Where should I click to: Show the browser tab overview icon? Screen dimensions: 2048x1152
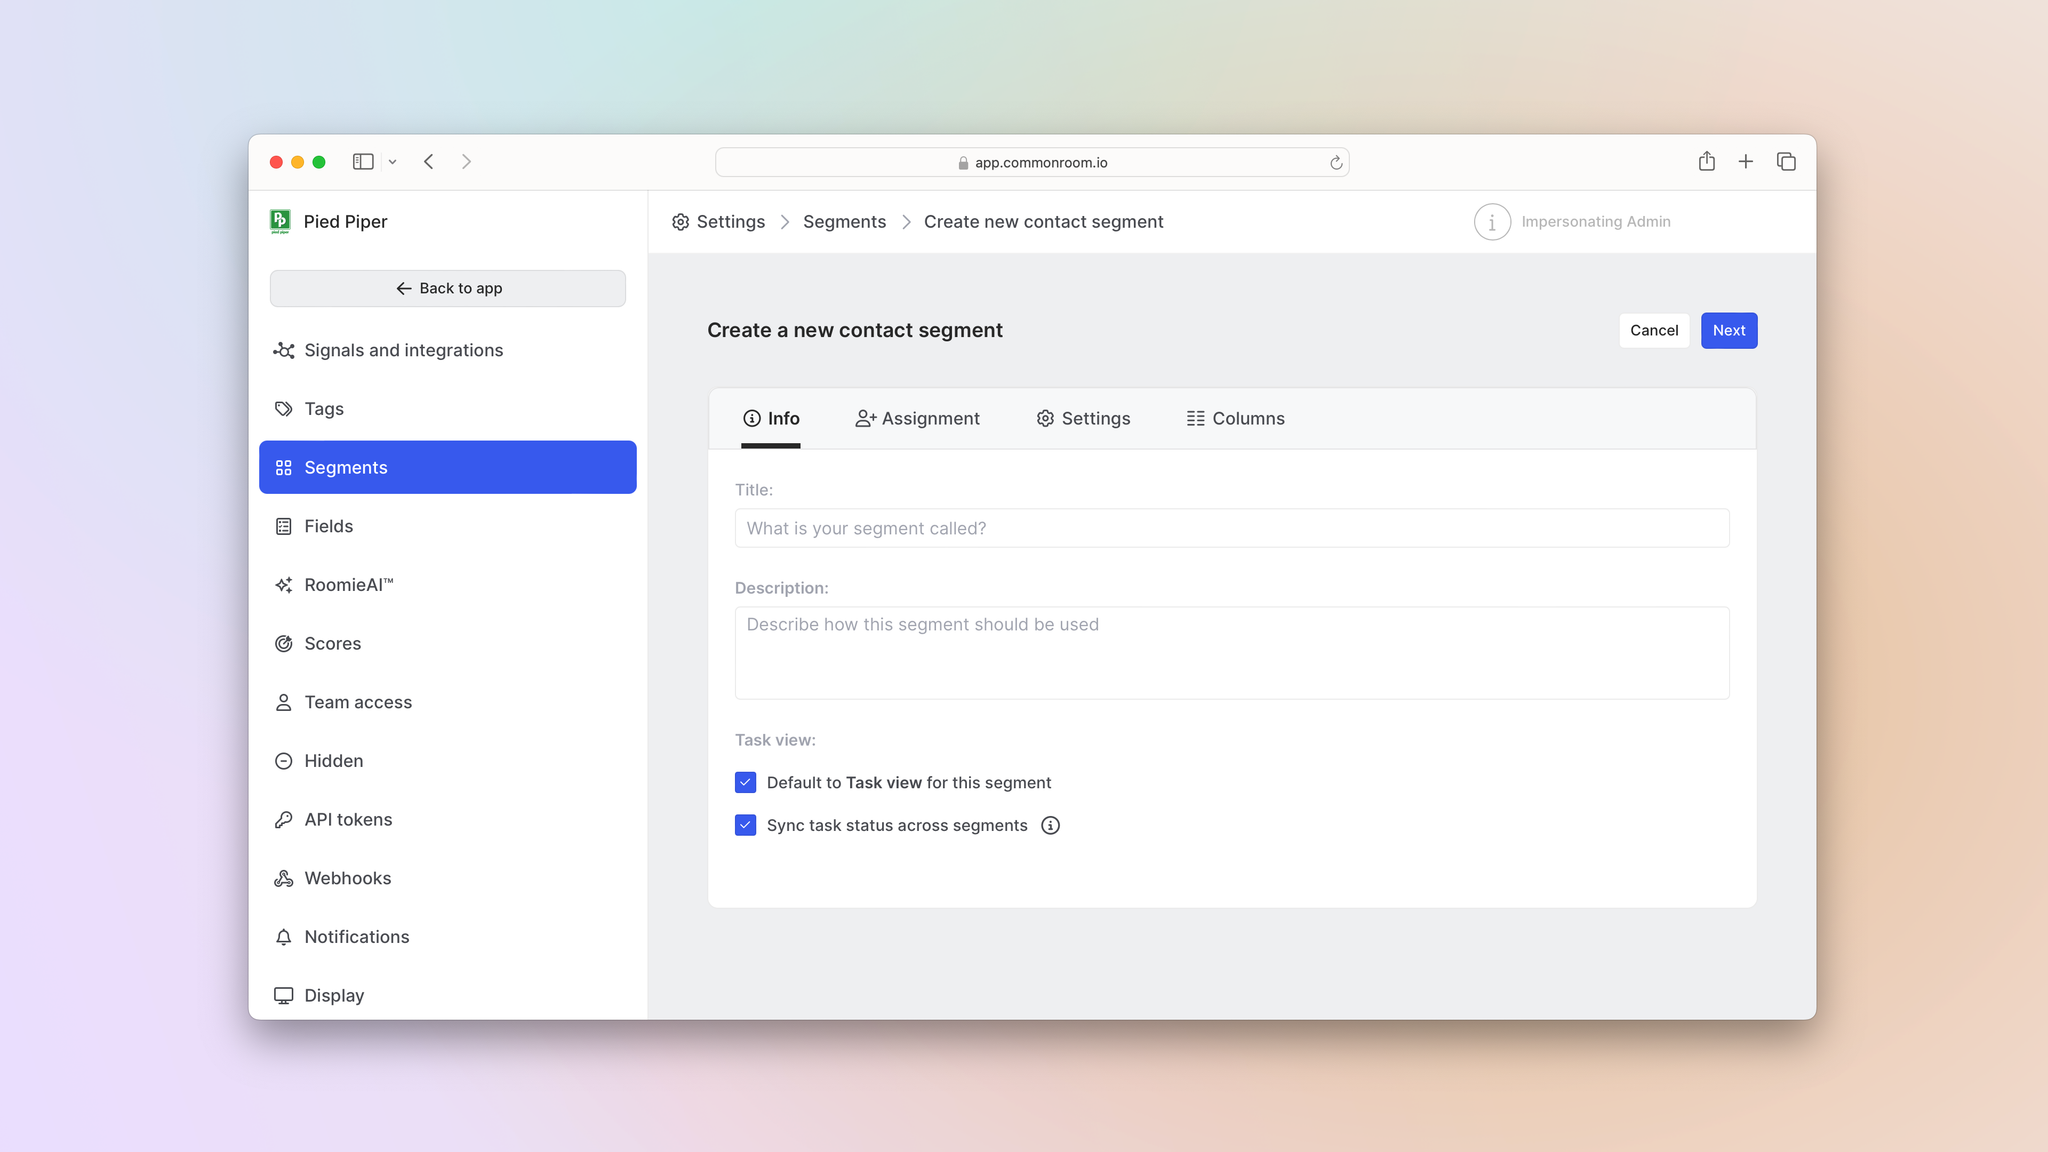point(1786,162)
